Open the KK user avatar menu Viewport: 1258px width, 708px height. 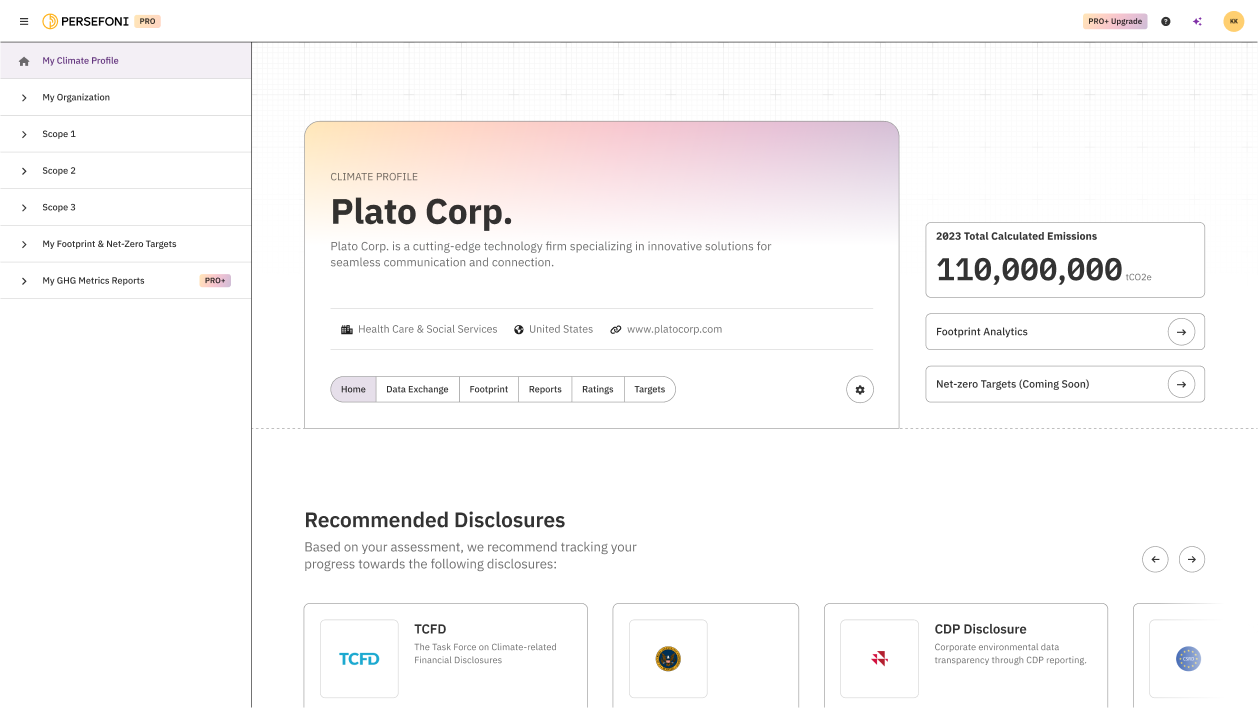(1233, 20)
